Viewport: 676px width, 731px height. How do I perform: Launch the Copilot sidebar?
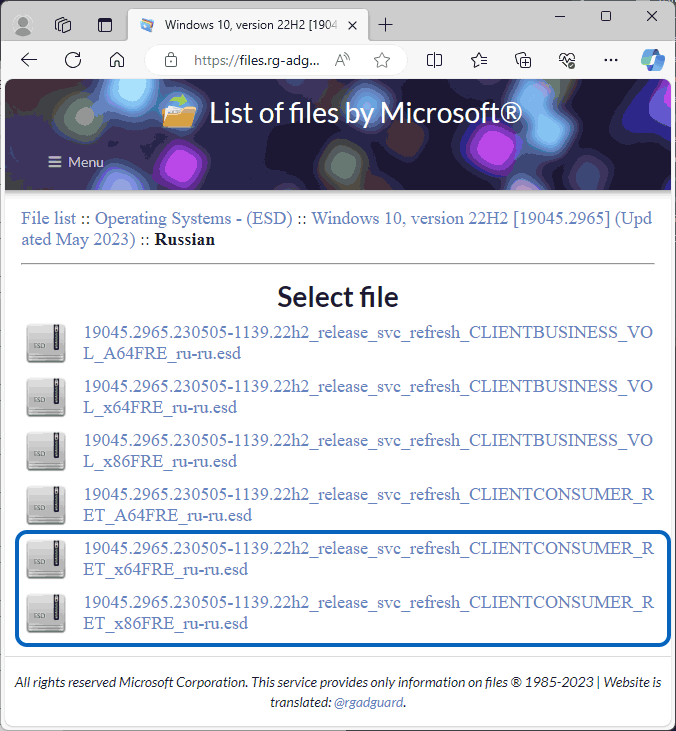pos(652,58)
